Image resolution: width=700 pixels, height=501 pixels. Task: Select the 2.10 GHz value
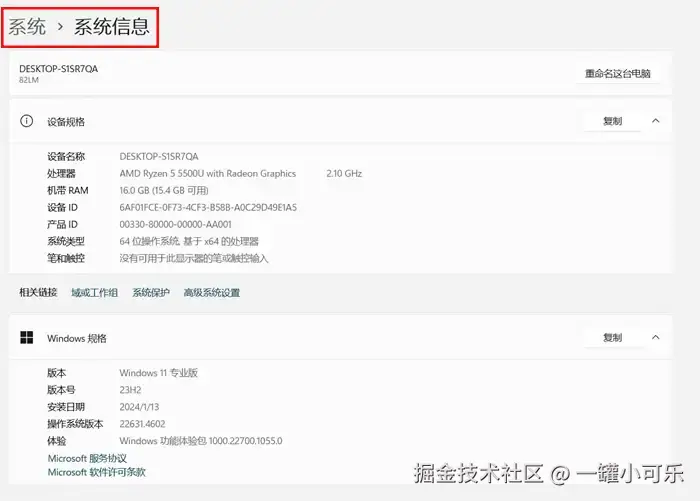pyautogui.click(x=344, y=173)
